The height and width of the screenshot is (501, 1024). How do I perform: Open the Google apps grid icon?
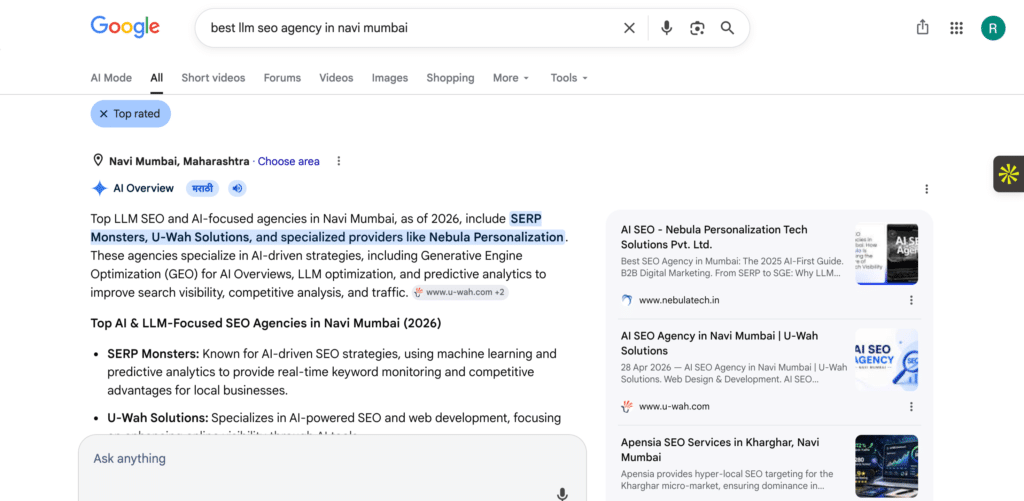[x=956, y=28]
